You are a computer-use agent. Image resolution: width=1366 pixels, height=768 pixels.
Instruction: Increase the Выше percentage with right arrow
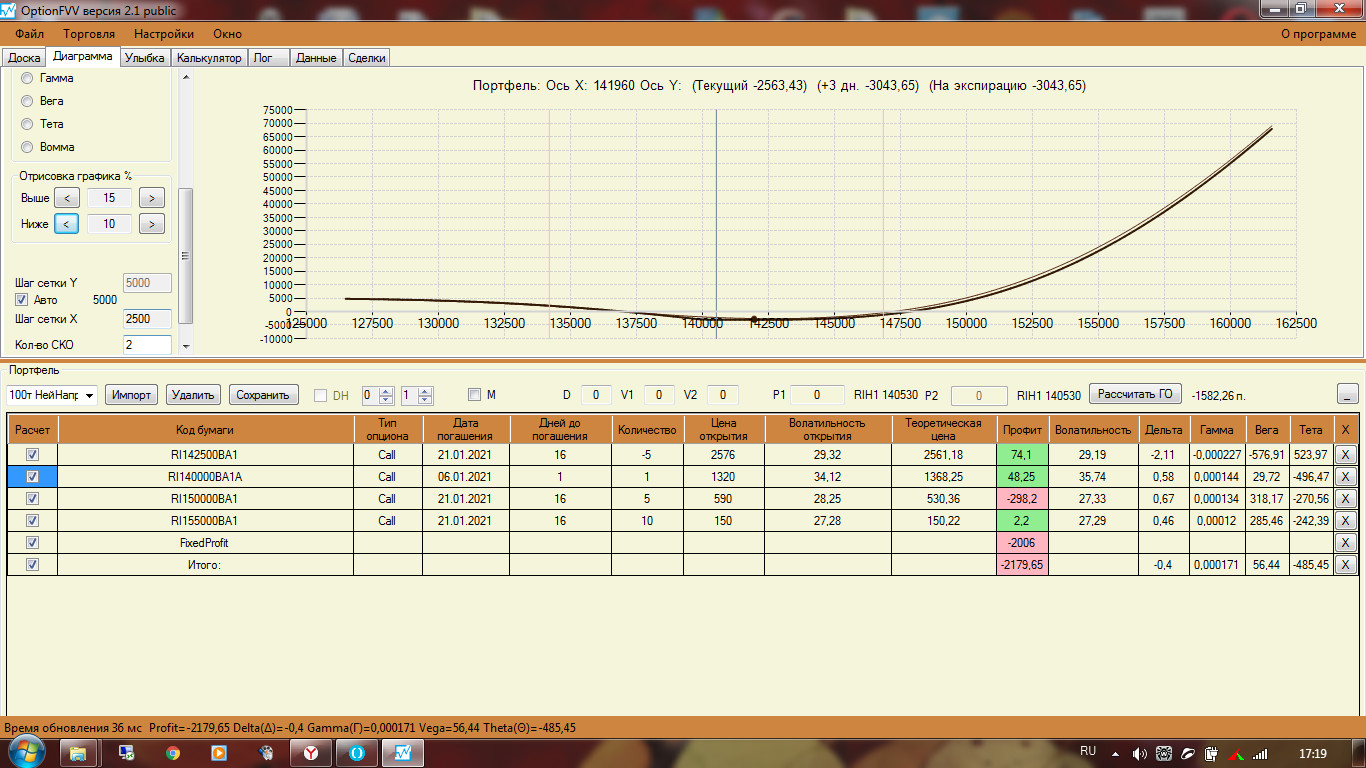tap(152, 198)
